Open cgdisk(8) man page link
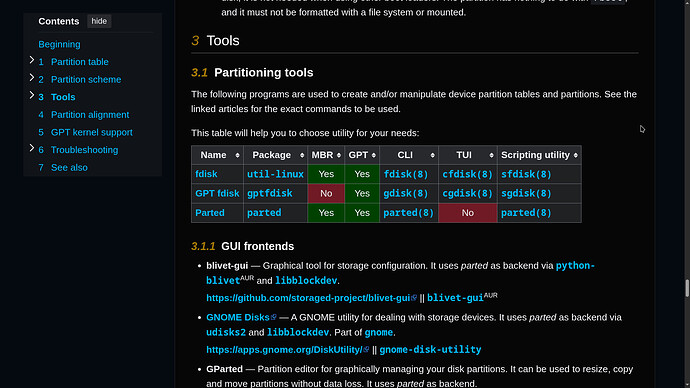The width and height of the screenshot is (690, 388). [467, 194]
